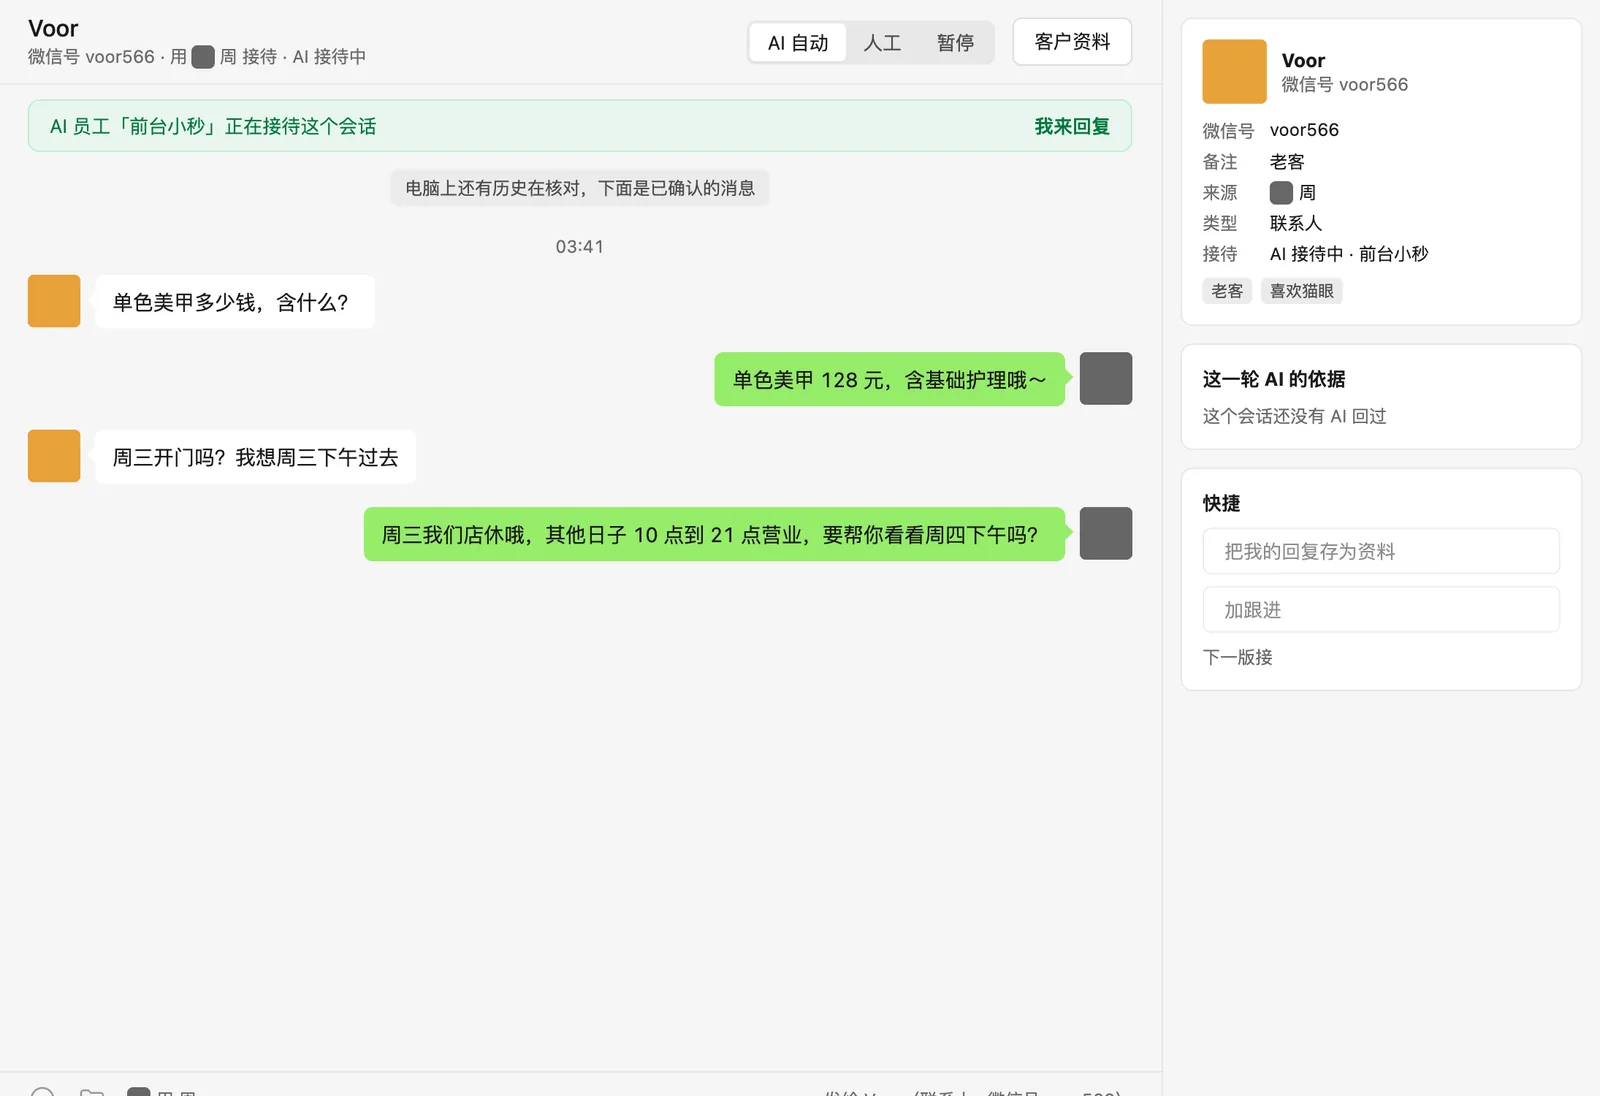Click the voor566 value next to 微信号 row

1304,130
